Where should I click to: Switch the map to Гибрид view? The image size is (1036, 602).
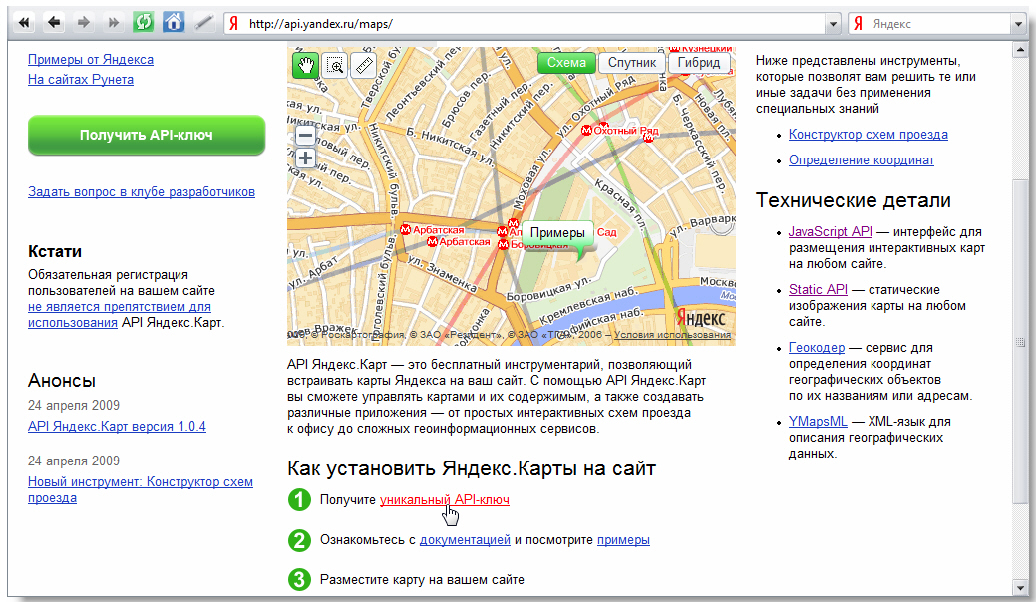tap(698, 63)
